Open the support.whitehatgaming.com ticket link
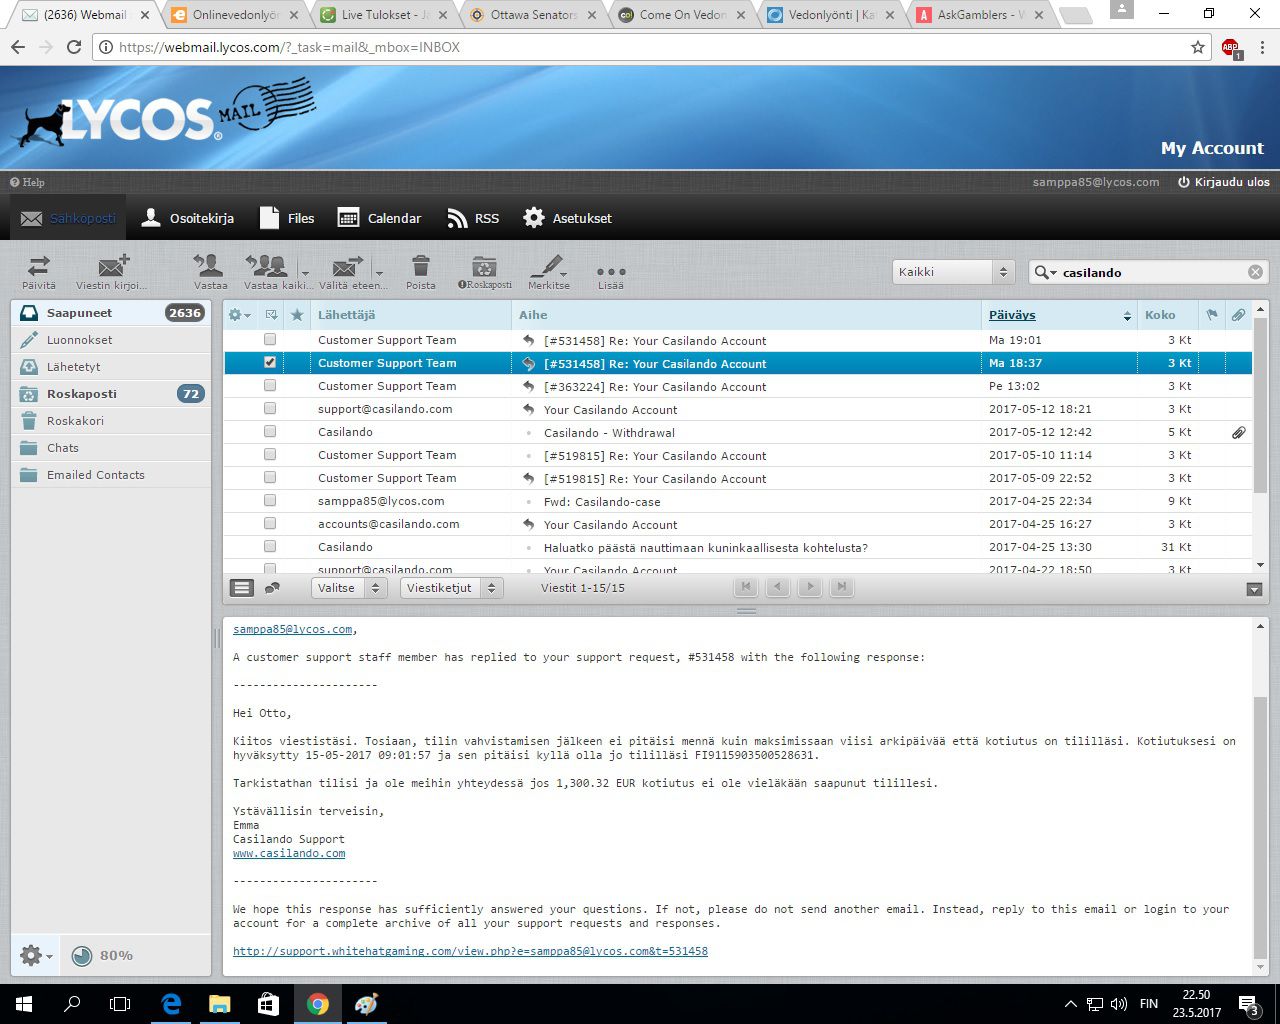This screenshot has height=1024, width=1280. pyautogui.click(x=470, y=951)
